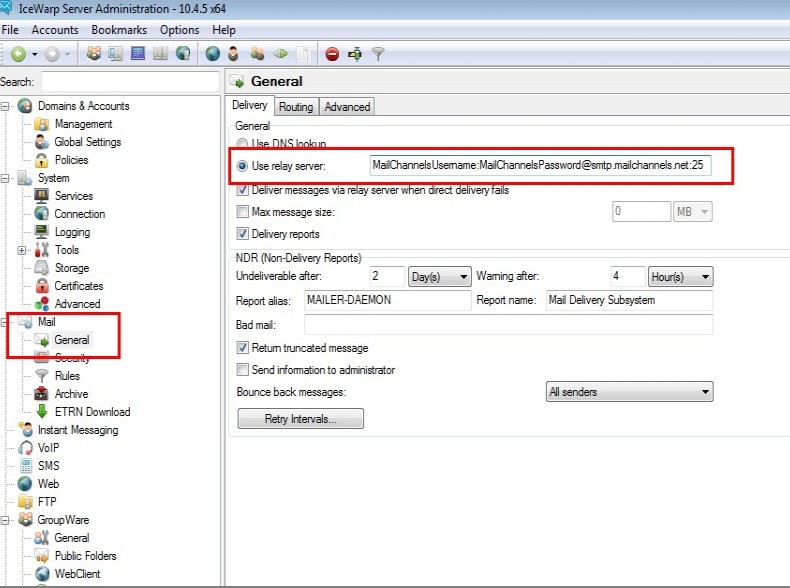
Task: Open the Bookmarks menu
Action: (119, 30)
